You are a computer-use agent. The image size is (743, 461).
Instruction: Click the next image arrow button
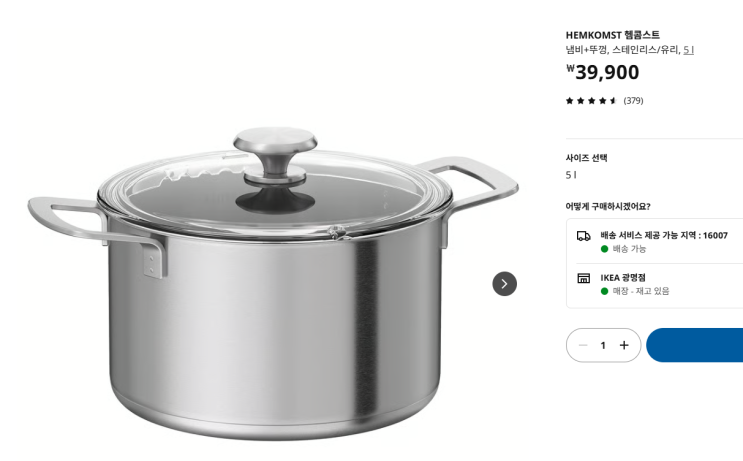(504, 284)
